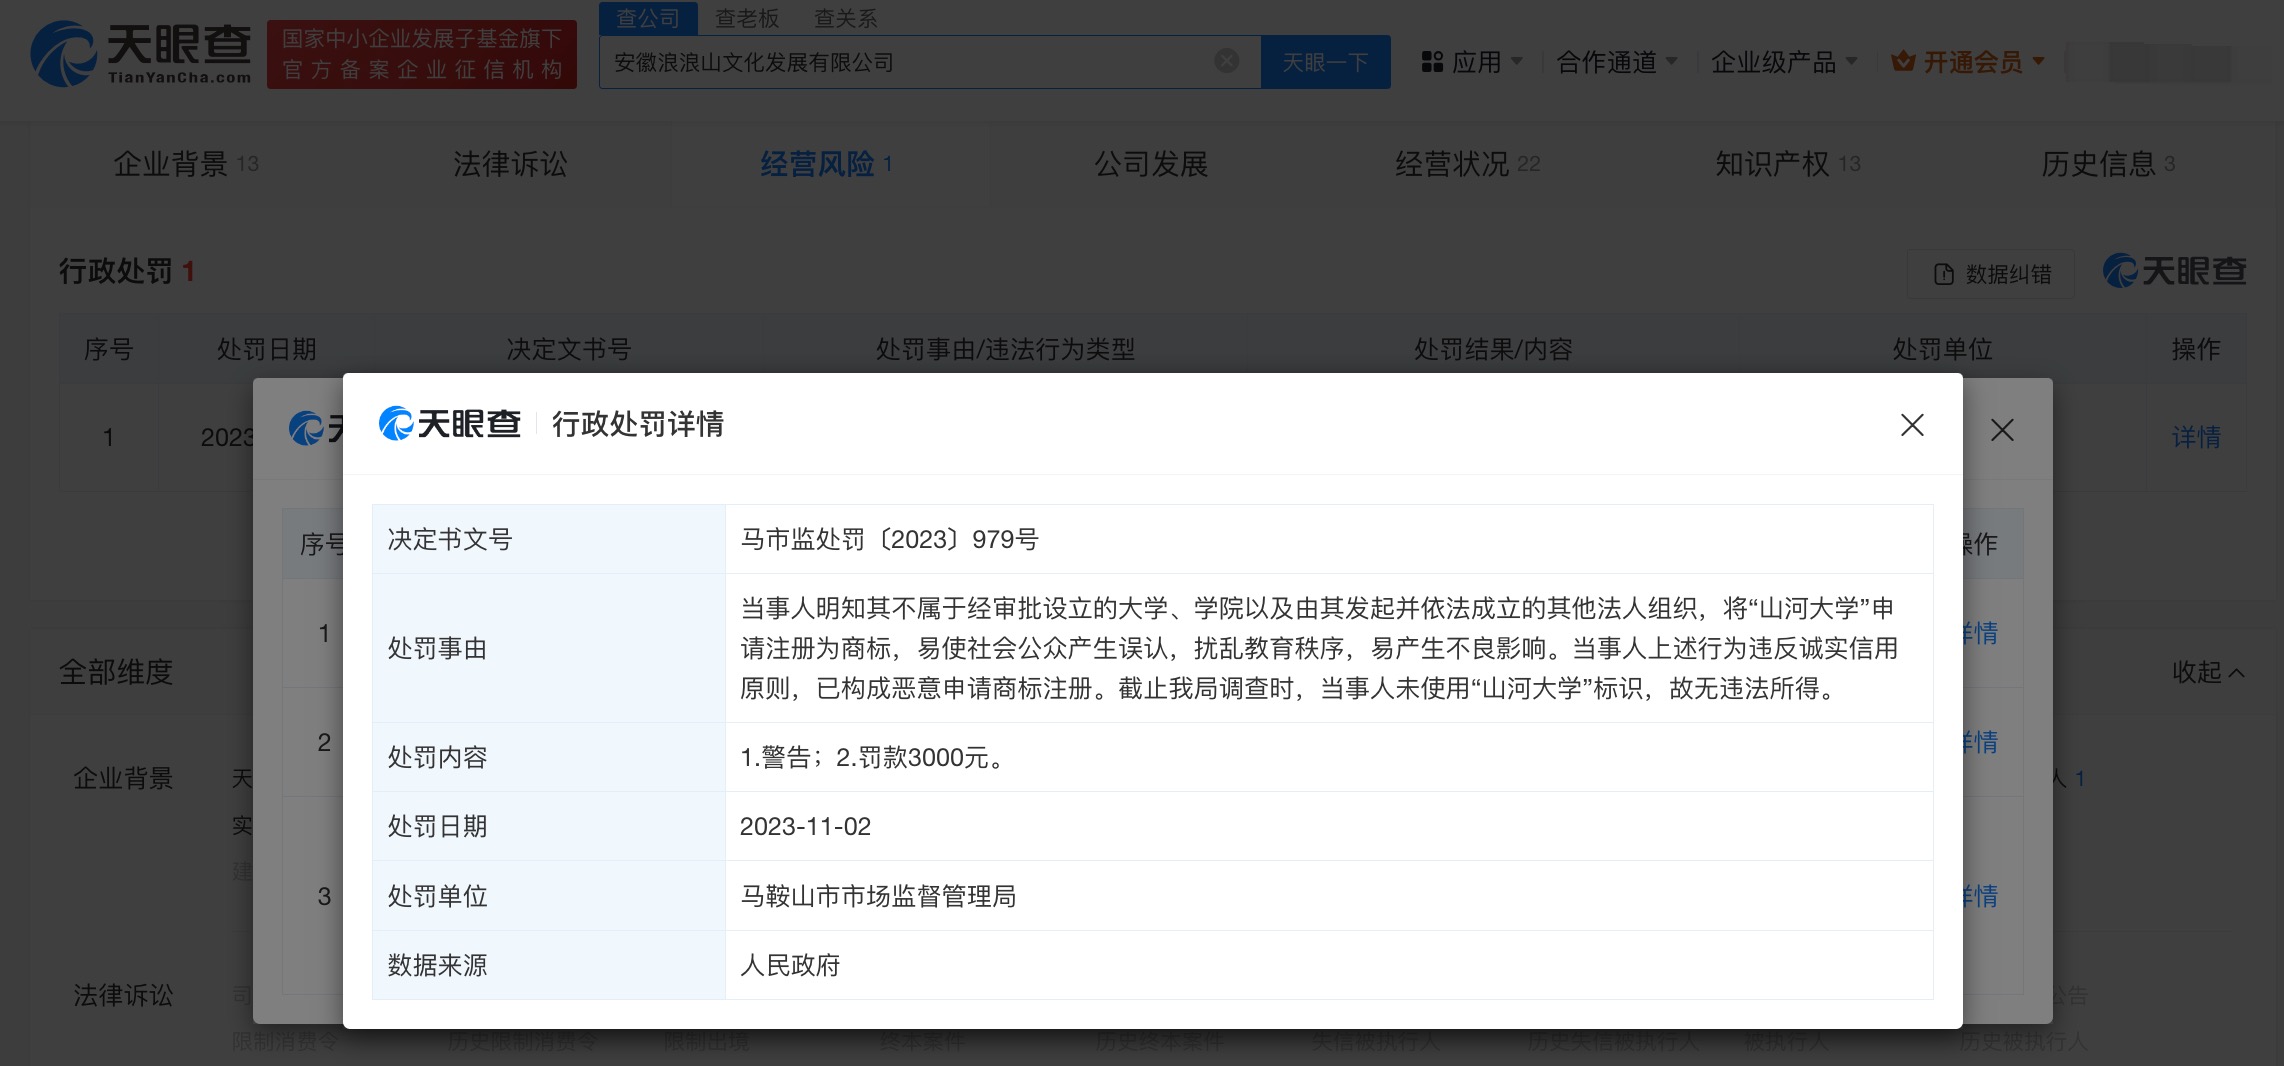The image size is (2284, 1066).
Task: Close the 行政处罚详情 dialog
Action: tap(1911, 425)
